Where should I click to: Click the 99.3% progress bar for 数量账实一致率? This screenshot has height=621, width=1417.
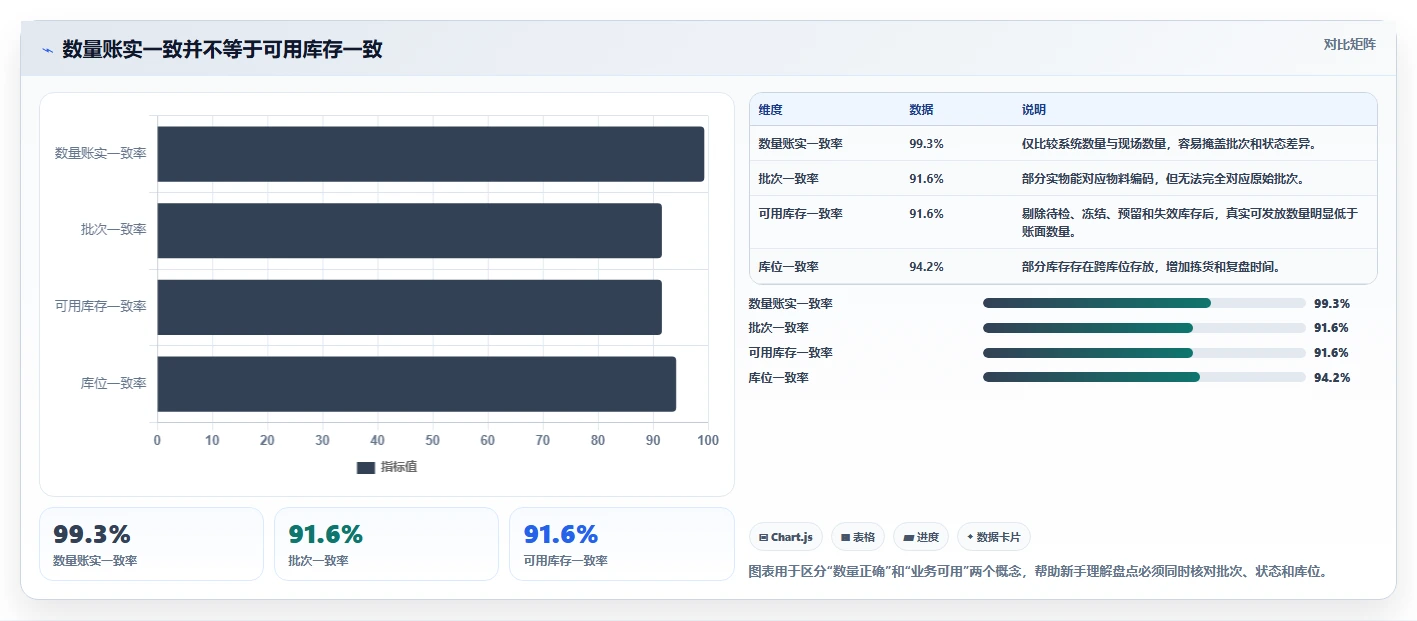[x=1144, y=303]
